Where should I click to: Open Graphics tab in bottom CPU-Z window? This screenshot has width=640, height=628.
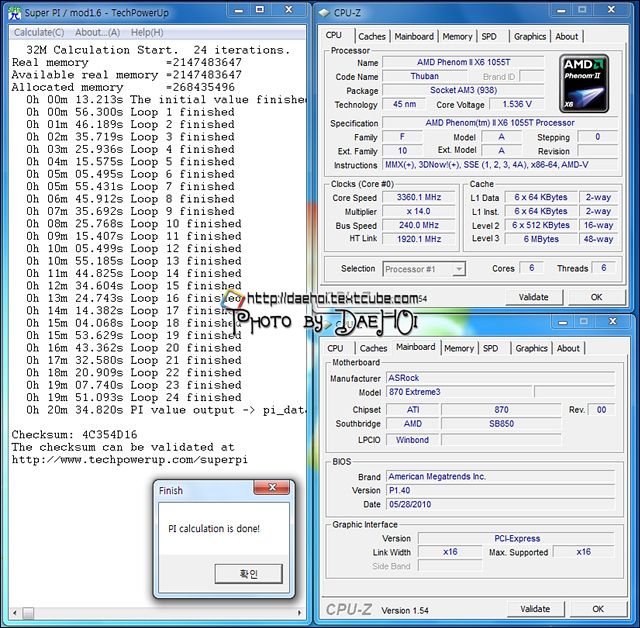tap(531, 348)
